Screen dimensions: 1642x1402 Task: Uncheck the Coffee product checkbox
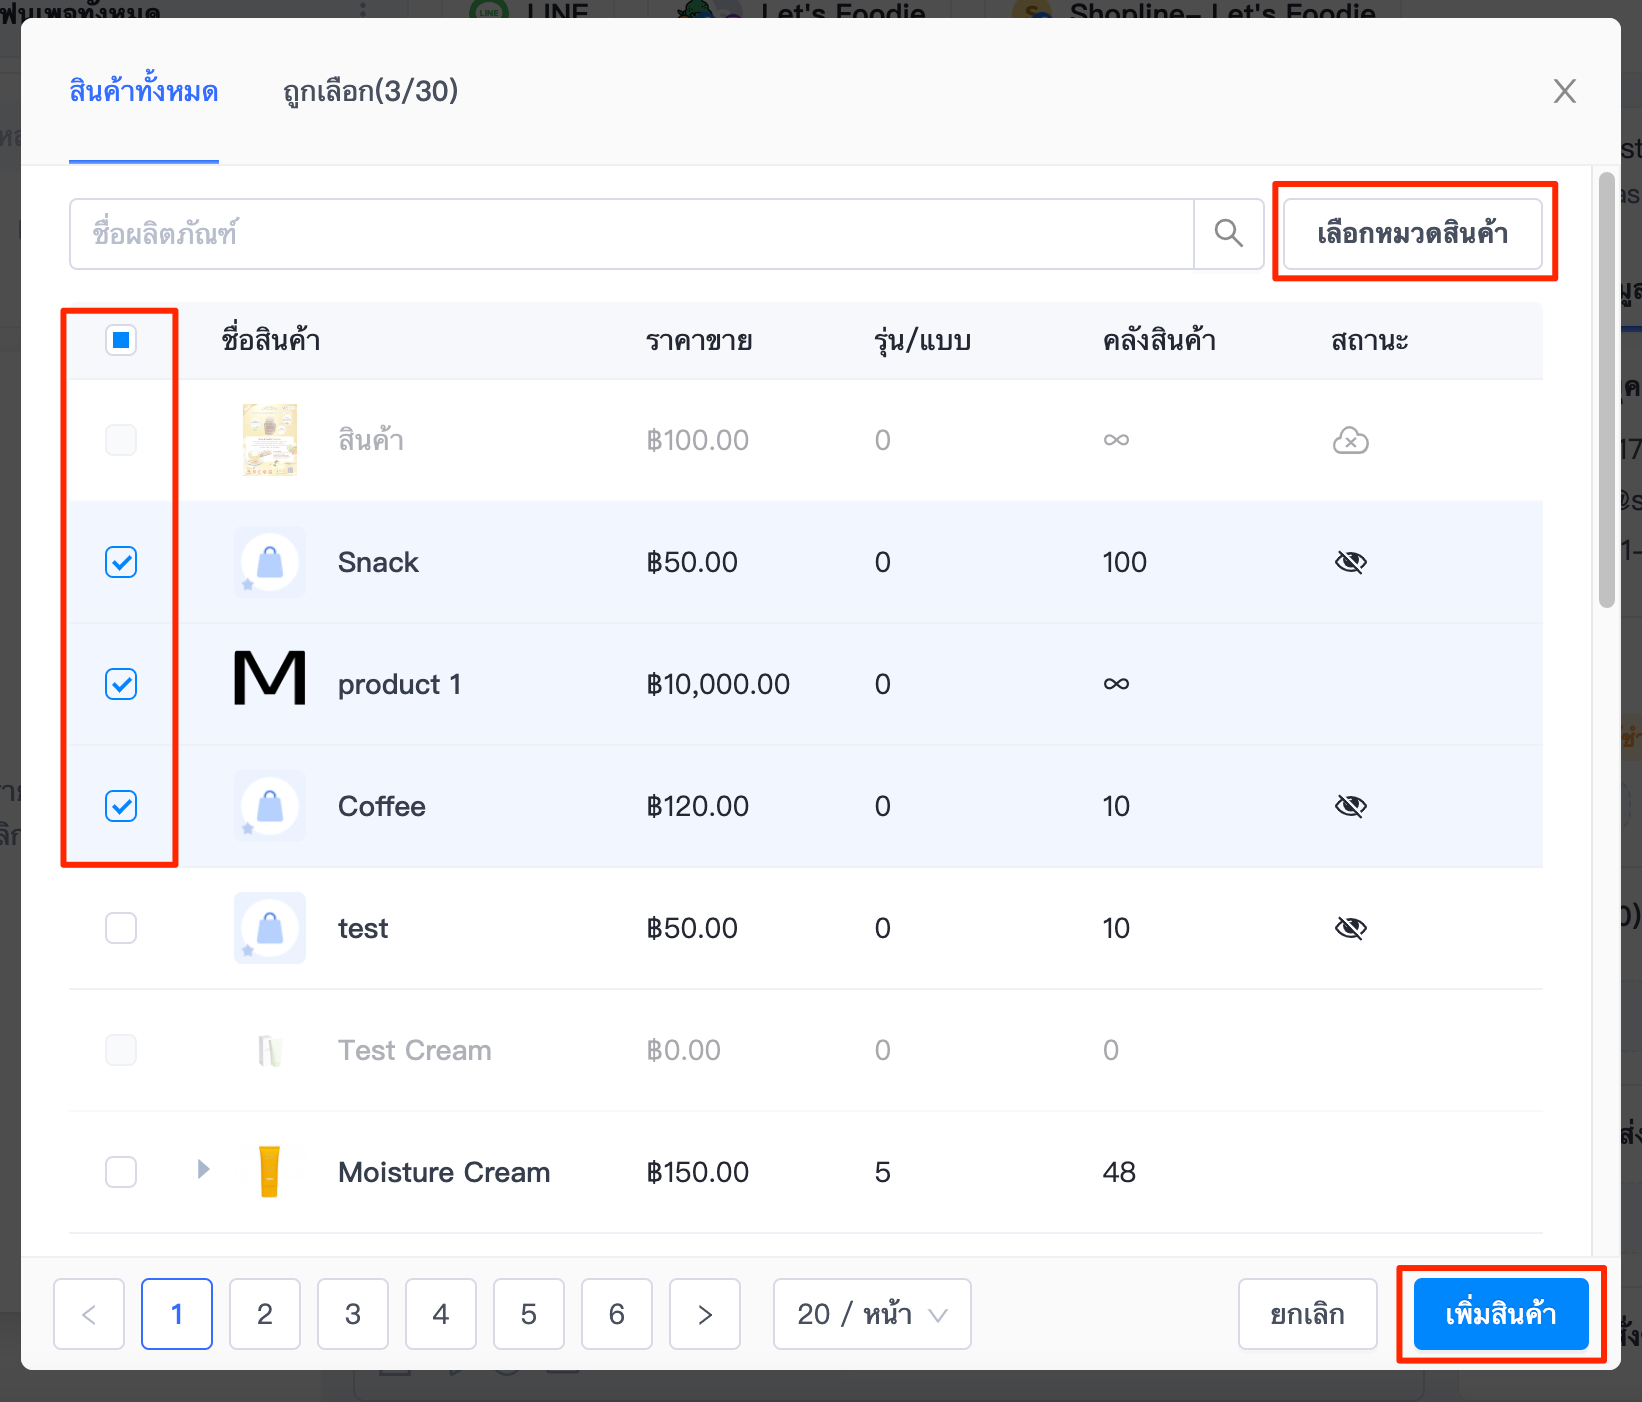click(x=121, y=806)
